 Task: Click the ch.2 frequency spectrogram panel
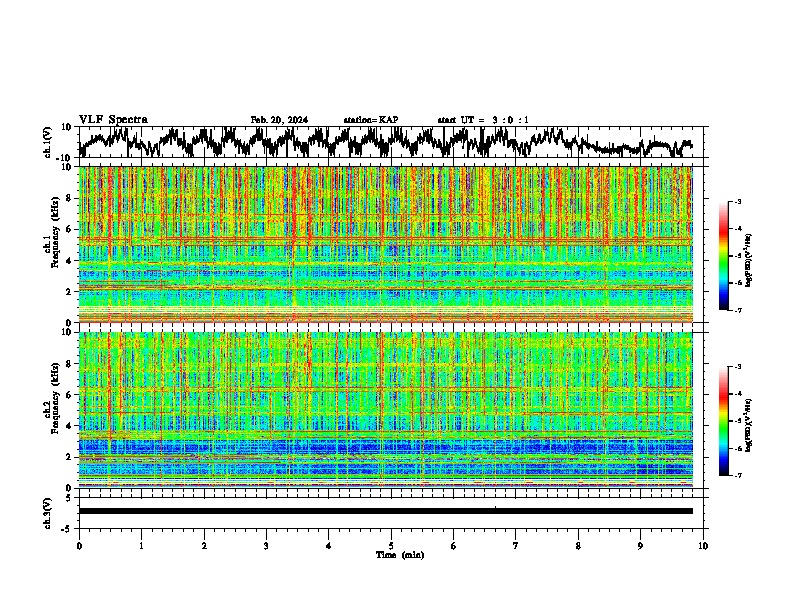coord(385,410)
